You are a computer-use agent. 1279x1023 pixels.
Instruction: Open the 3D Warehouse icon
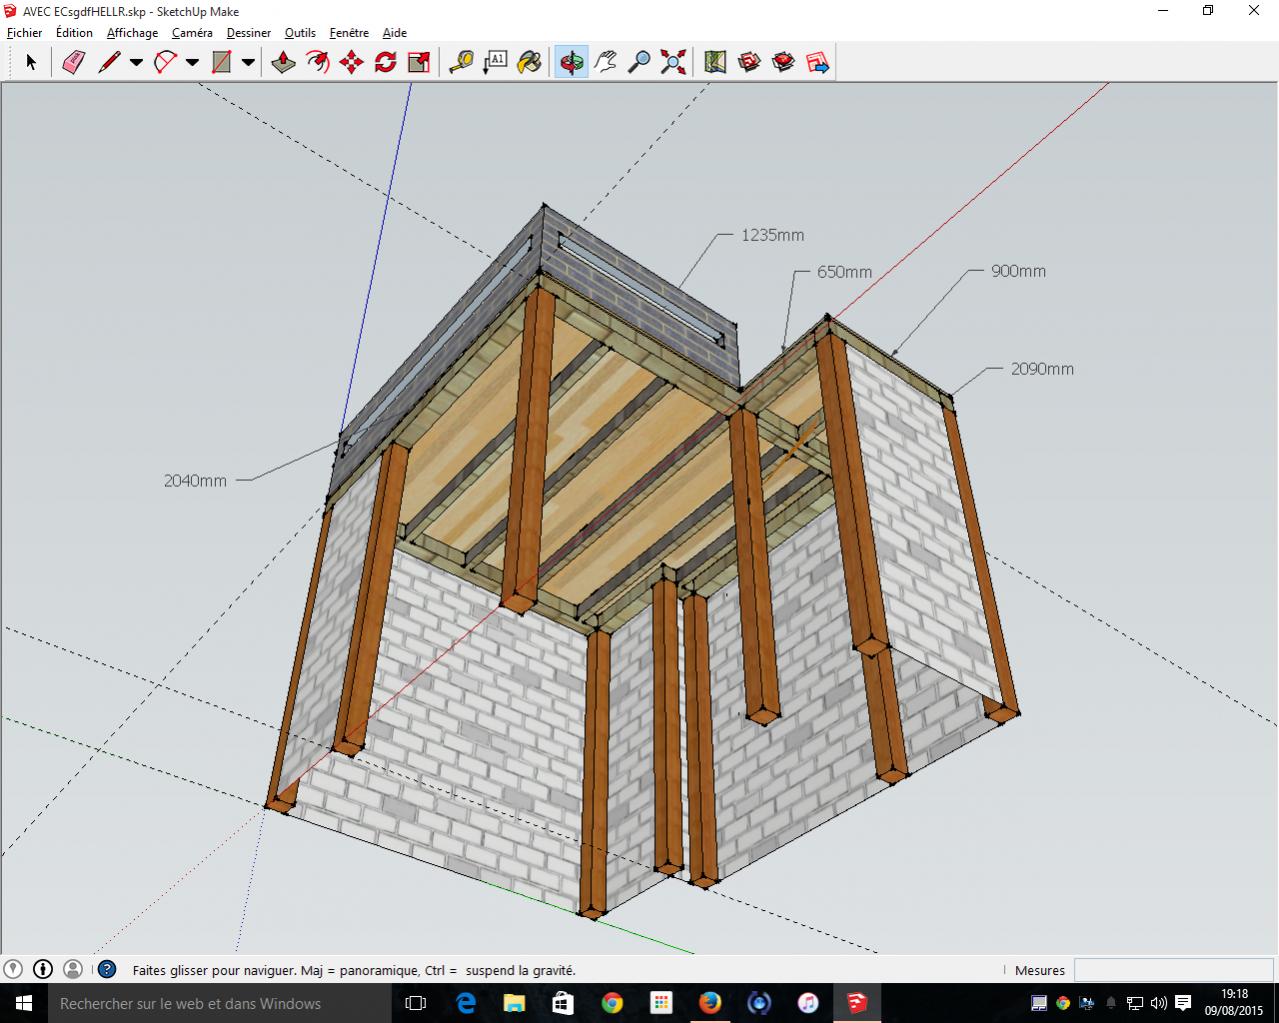(749, 63)
